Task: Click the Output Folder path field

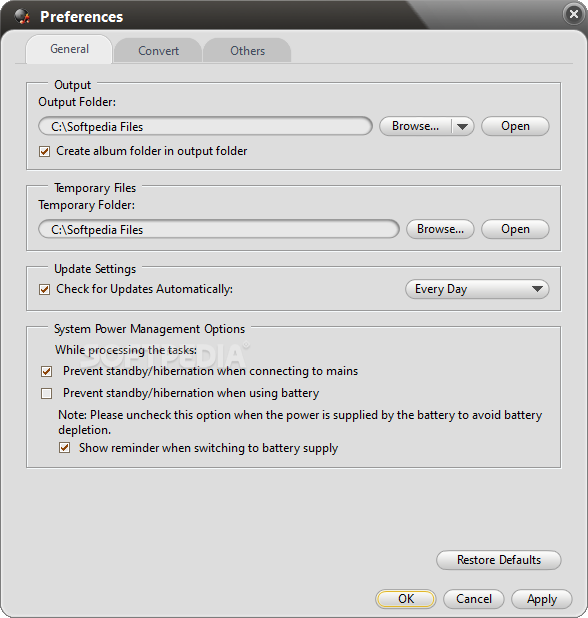Action: pyautogui.click(x=205, y=126)
